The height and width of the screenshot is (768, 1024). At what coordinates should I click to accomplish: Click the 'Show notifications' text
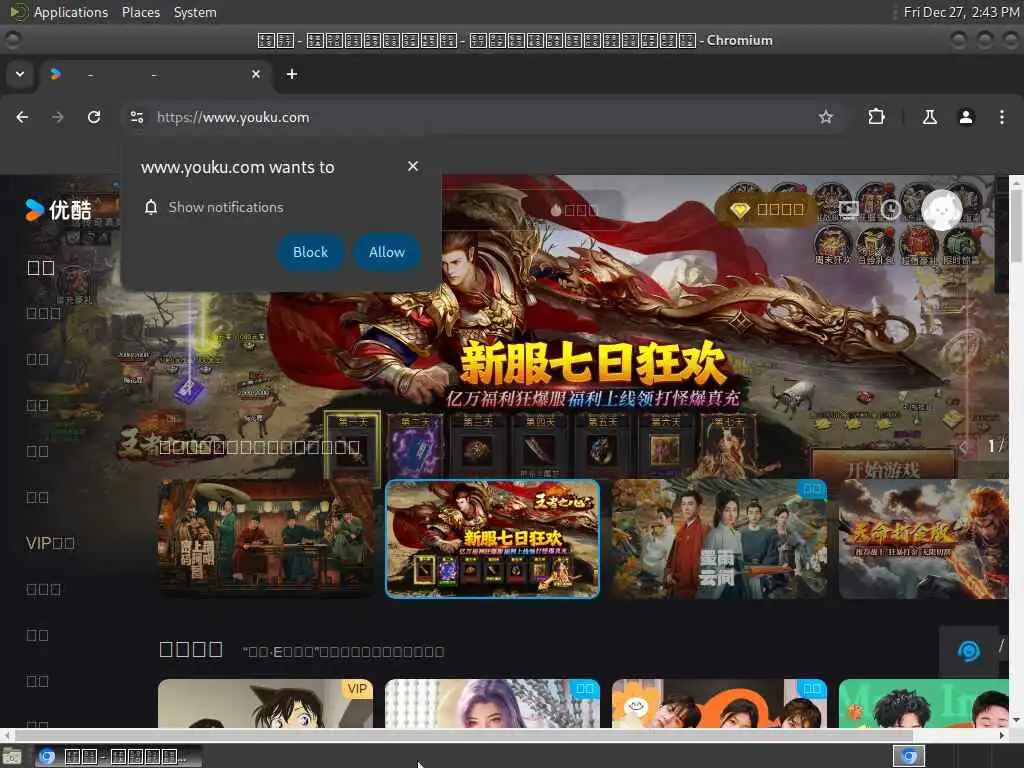point(226,207)
